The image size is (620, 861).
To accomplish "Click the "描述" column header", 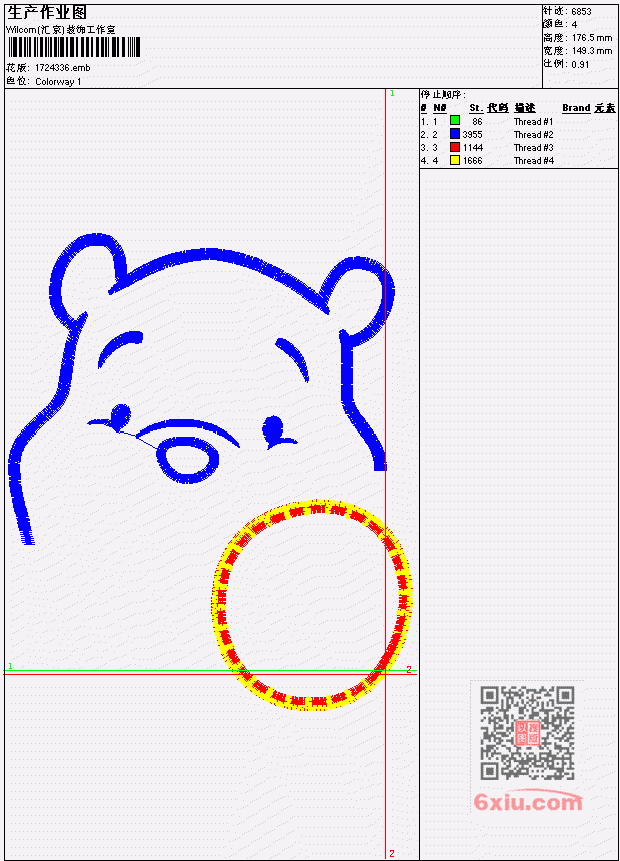I will pyautogui.click(x=524, y=108).
